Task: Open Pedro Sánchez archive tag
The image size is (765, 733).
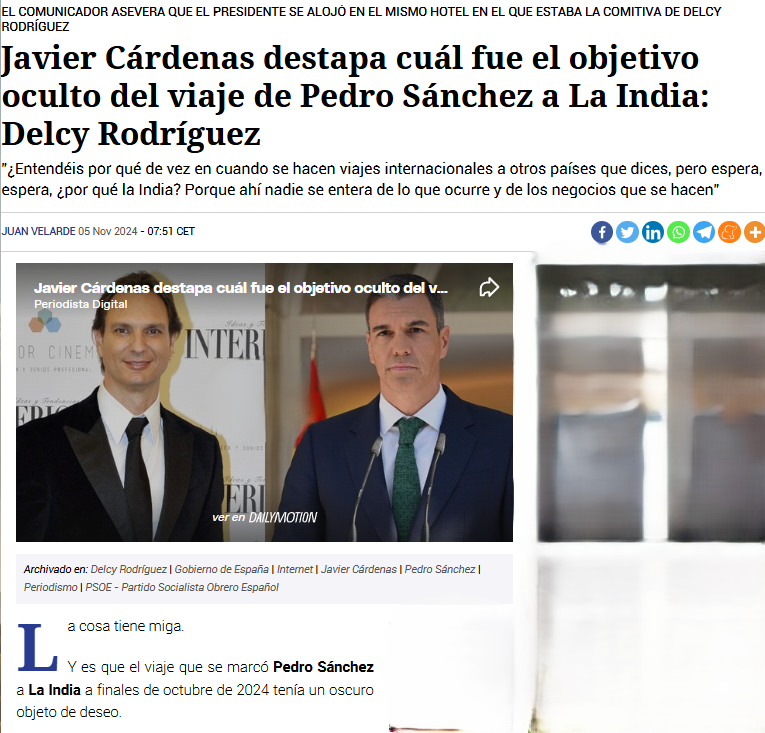Action: coord(440,569)
